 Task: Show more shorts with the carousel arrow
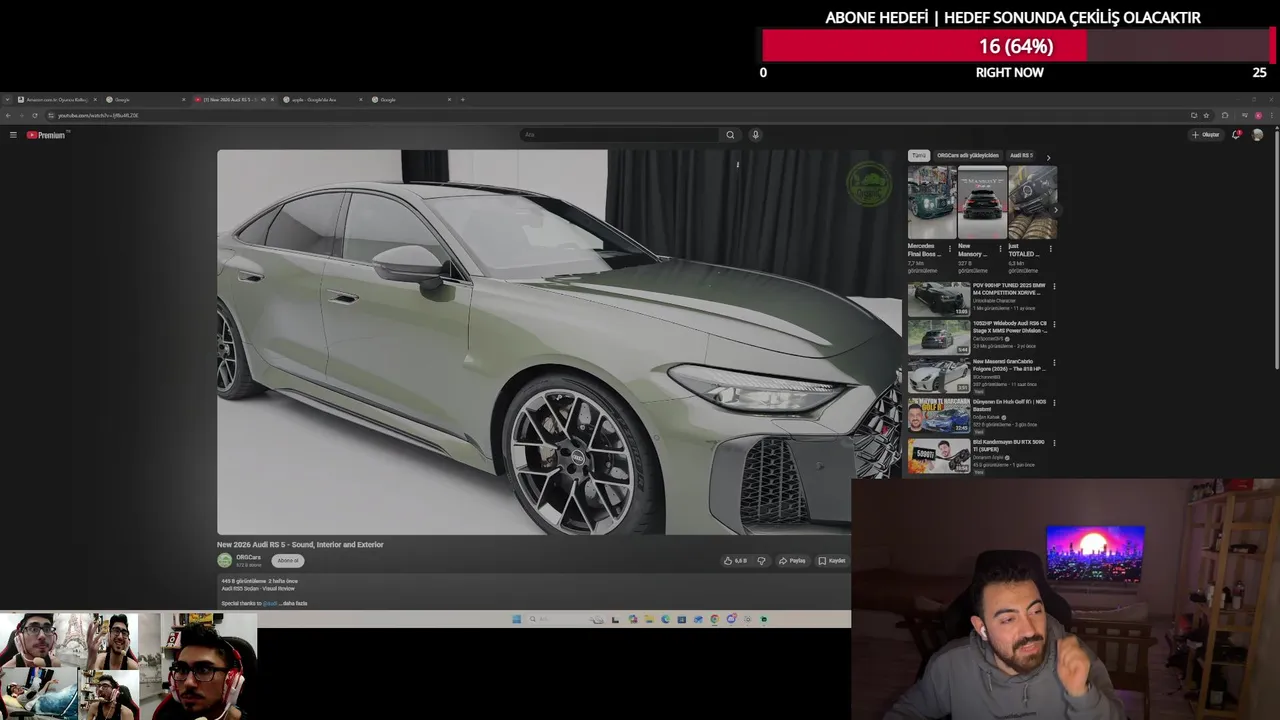1056,210
